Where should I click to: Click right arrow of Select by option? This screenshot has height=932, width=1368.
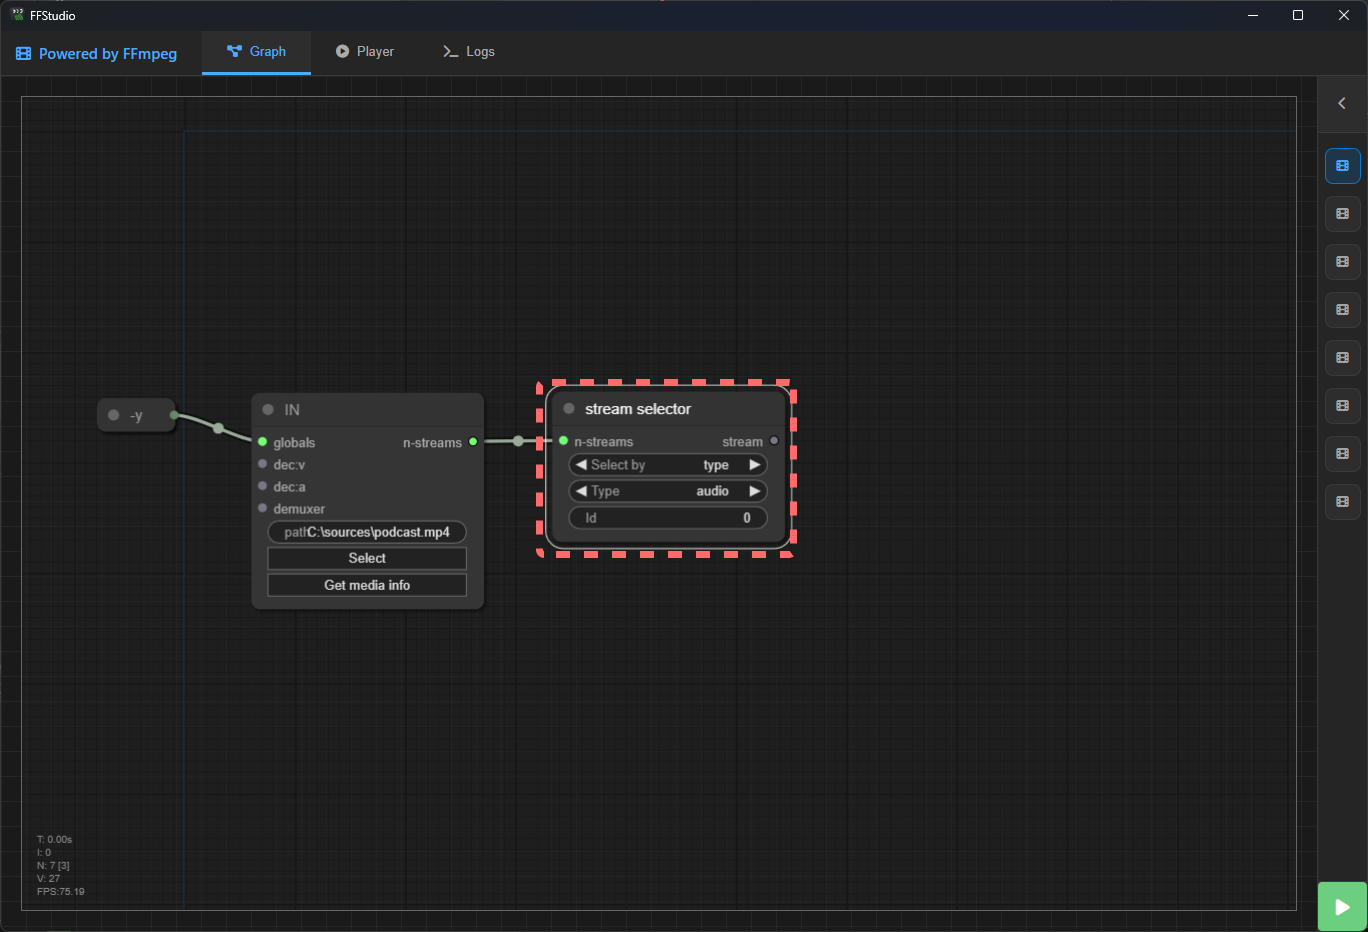tap(755, 465)
